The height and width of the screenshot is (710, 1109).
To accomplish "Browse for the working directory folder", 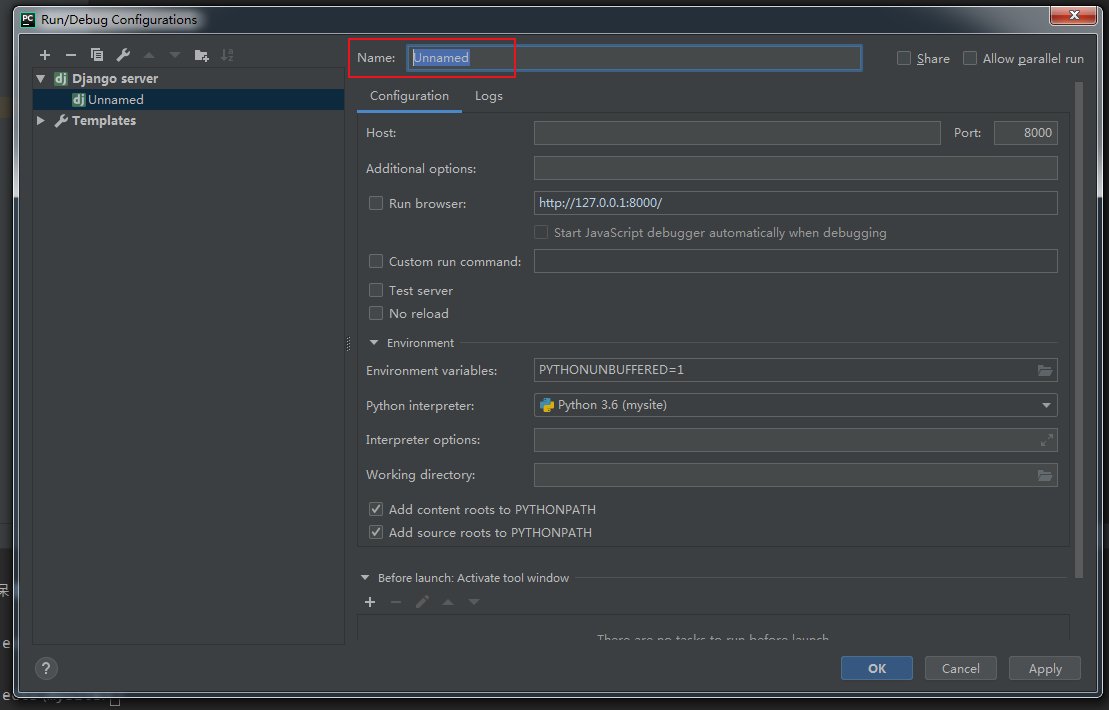I will click(x=1045, y=475).
